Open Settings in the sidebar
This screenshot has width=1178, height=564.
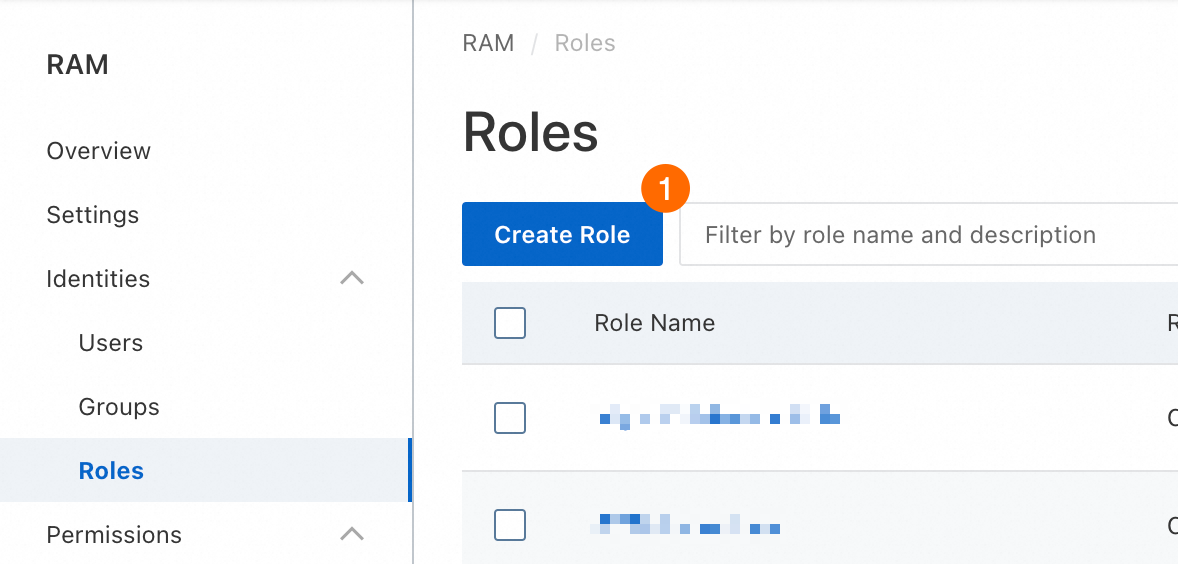pos(93,215)
